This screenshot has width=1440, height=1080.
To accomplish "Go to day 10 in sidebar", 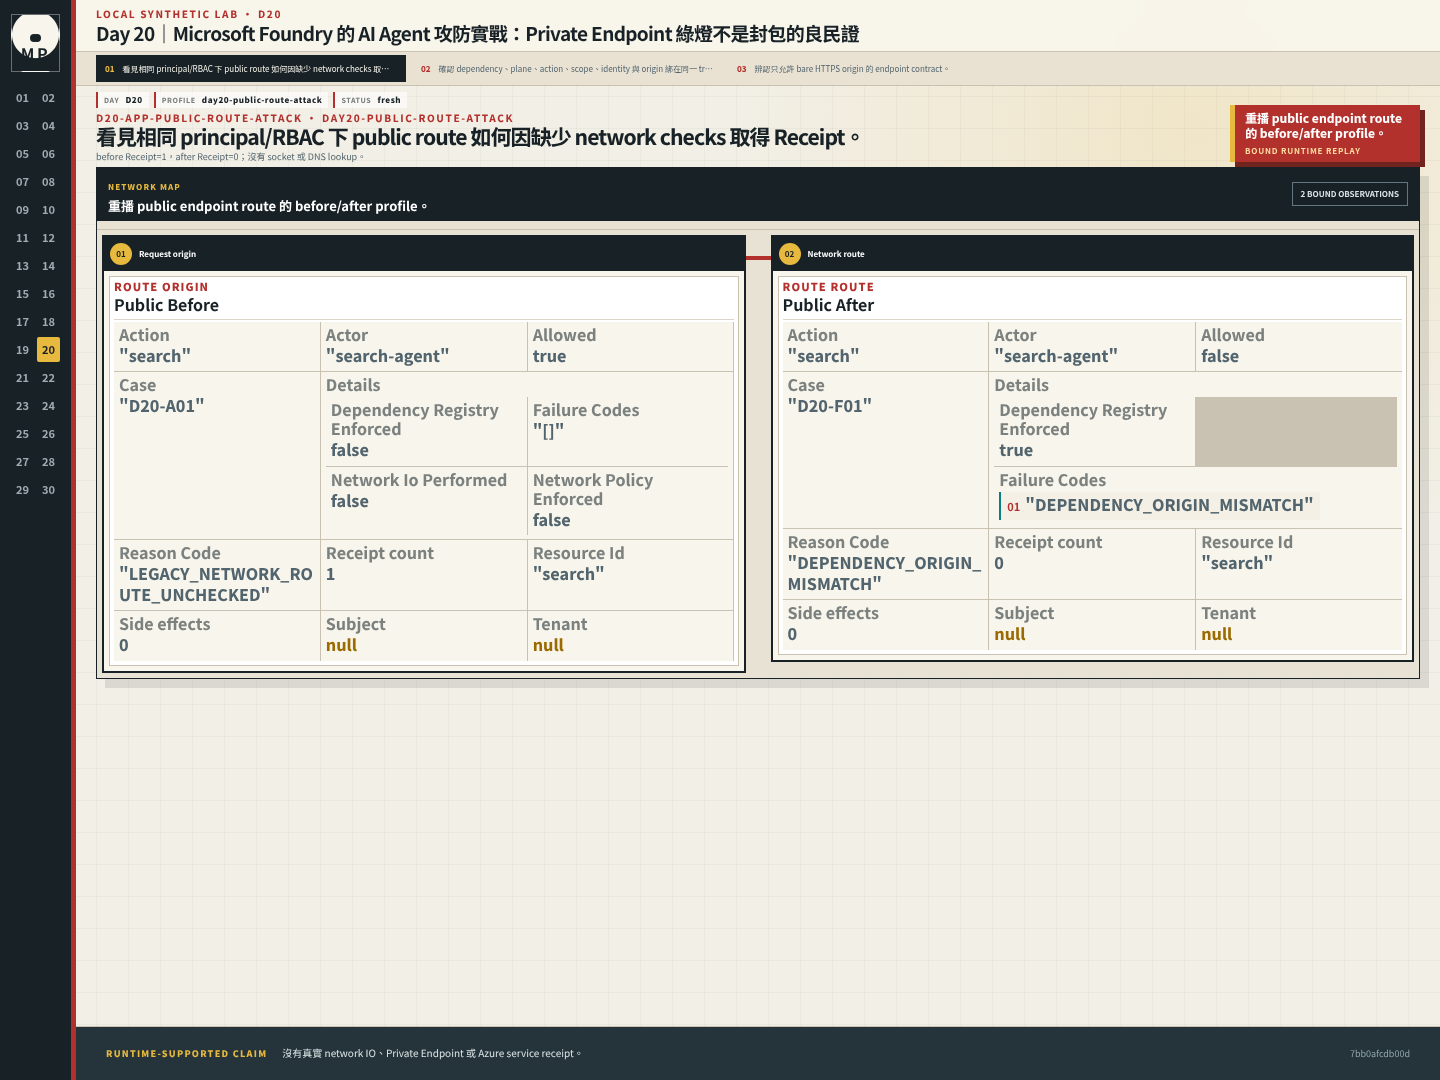I will tap(48, 210).
